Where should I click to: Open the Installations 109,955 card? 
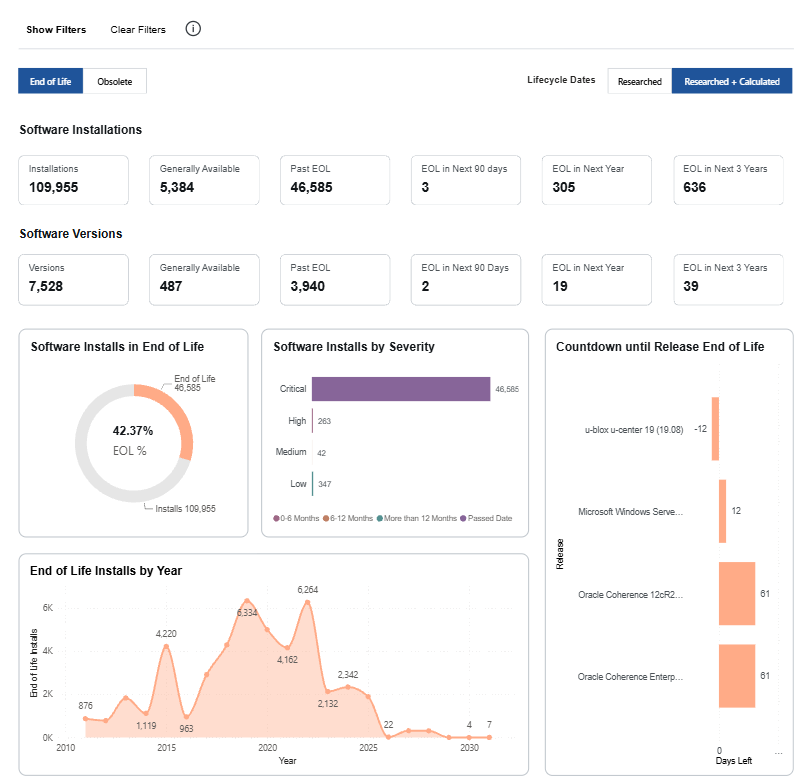tap(74, 180)
